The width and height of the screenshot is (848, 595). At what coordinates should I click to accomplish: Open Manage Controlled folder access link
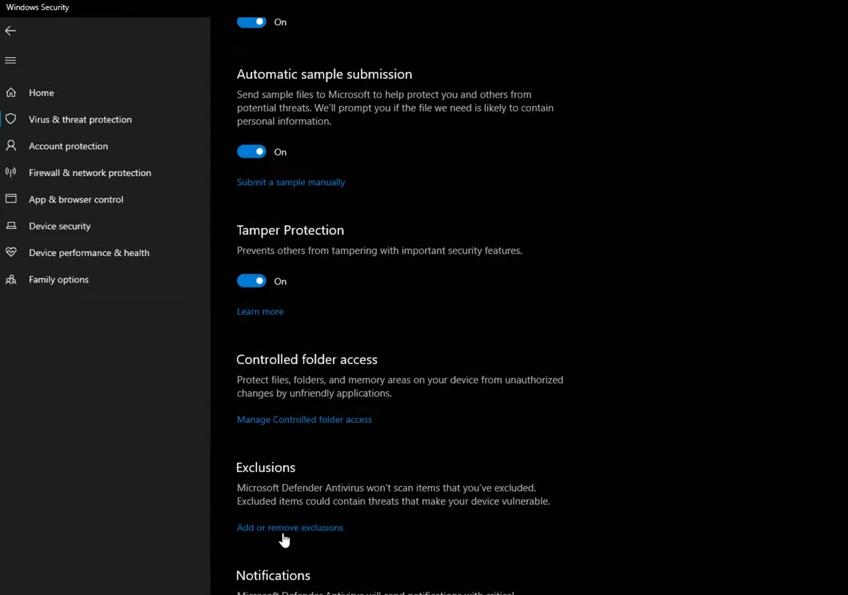point(304,420)
